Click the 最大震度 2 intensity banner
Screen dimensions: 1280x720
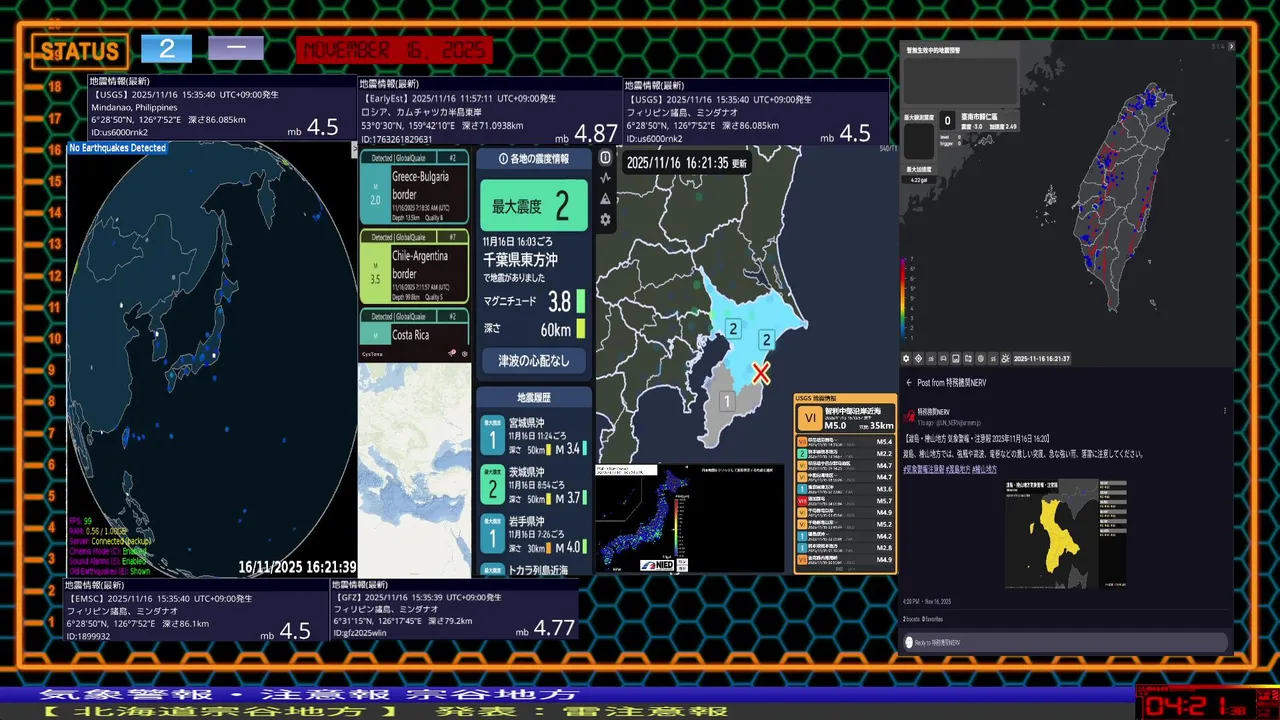click(534, 206)
